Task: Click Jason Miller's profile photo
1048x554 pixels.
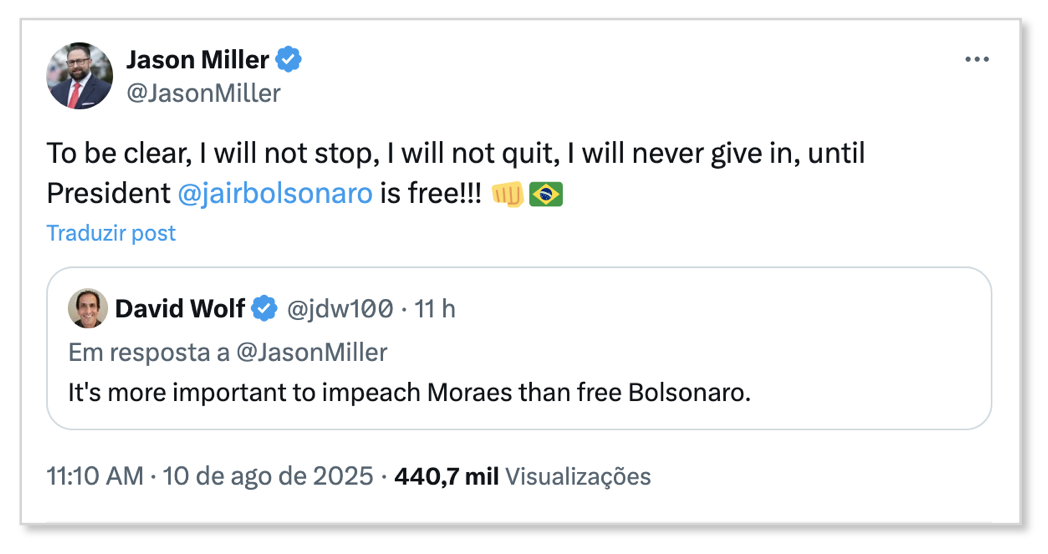Action: [x=80, y=76]
